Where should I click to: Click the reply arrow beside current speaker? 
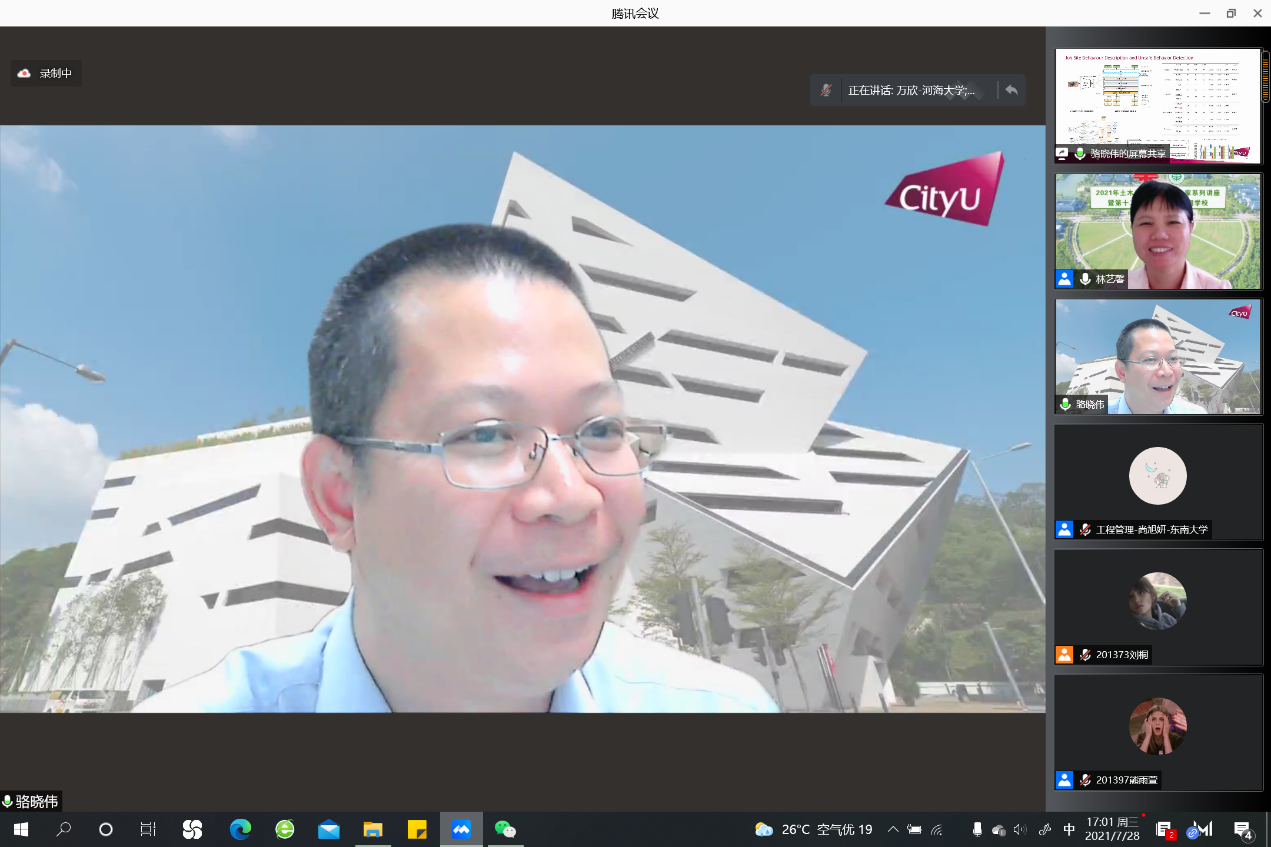[1011, 90]
